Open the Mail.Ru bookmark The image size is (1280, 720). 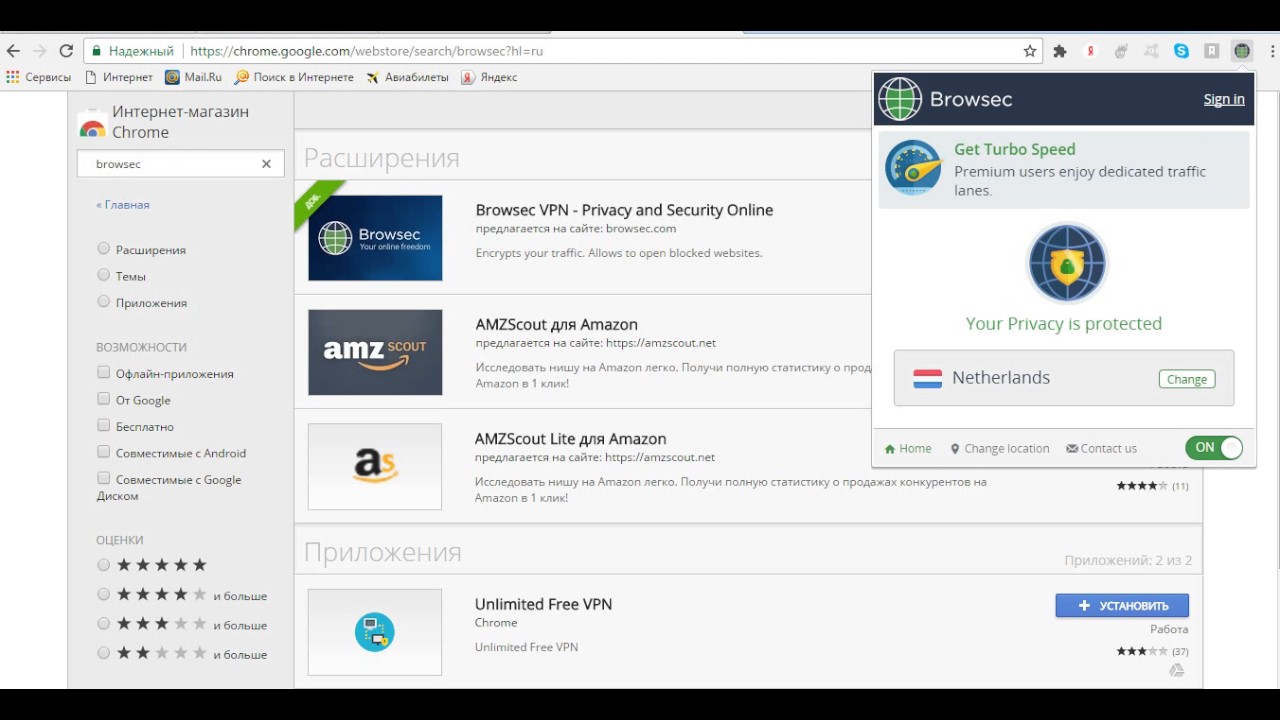[194, 77]
